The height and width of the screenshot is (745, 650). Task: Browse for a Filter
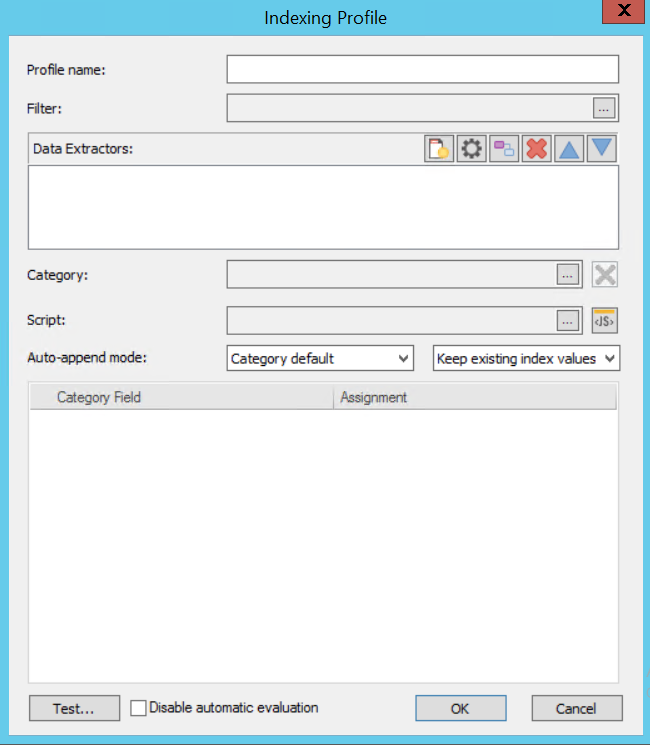coord(604,108)
